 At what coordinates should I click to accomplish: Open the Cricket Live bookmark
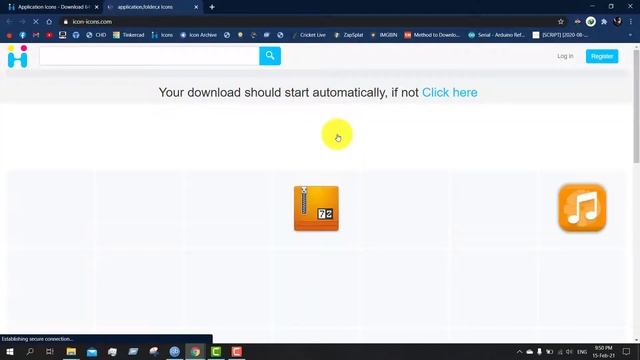pos(309,35)
